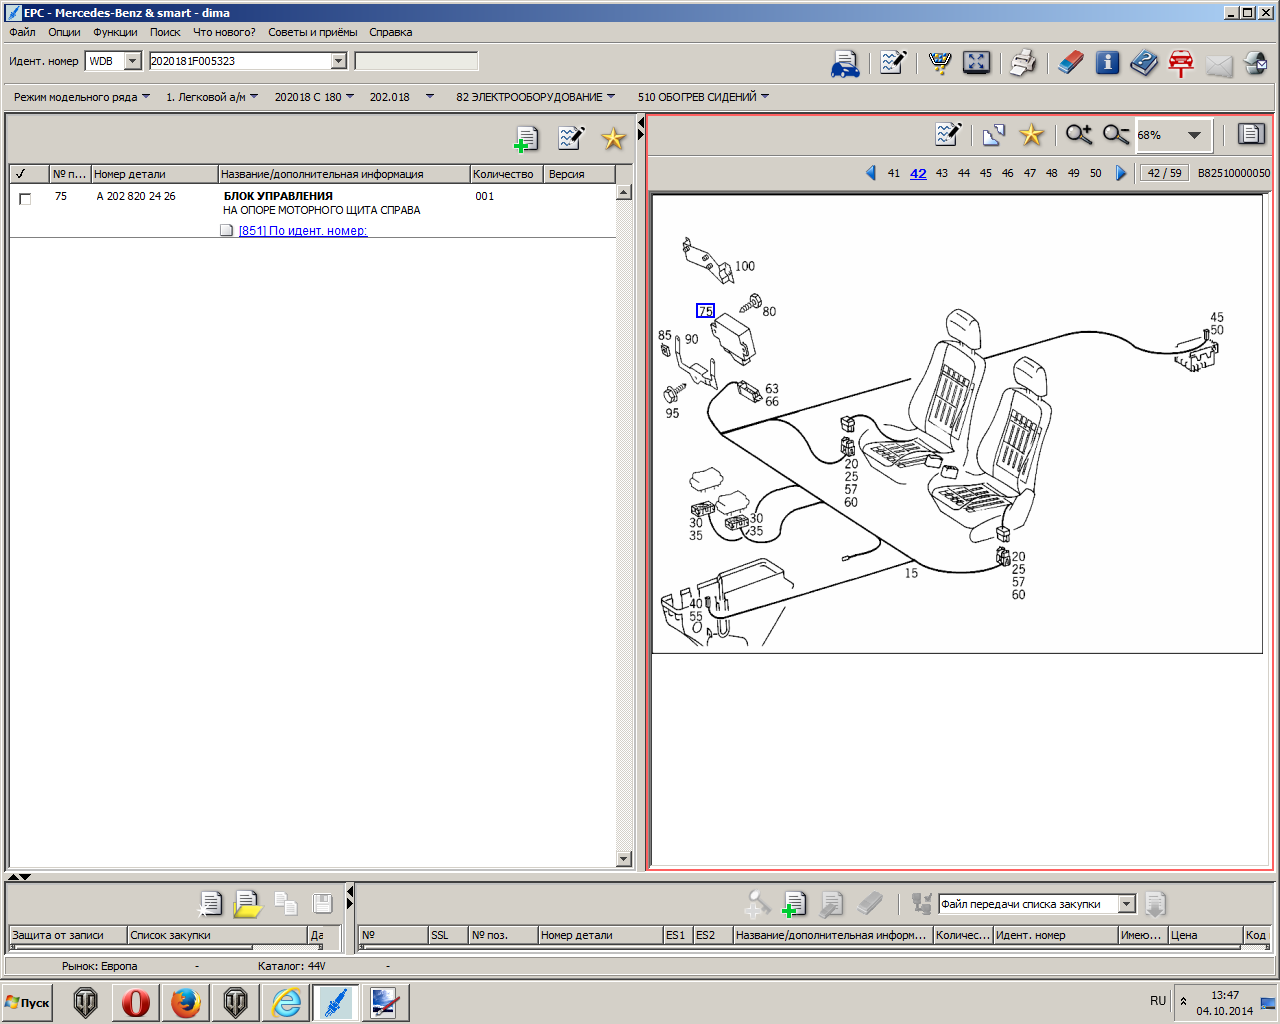The height and width of the screenshot is (1024, 1280).
Task: Open notes icon in the picture panel
Action: pos(948,134)
